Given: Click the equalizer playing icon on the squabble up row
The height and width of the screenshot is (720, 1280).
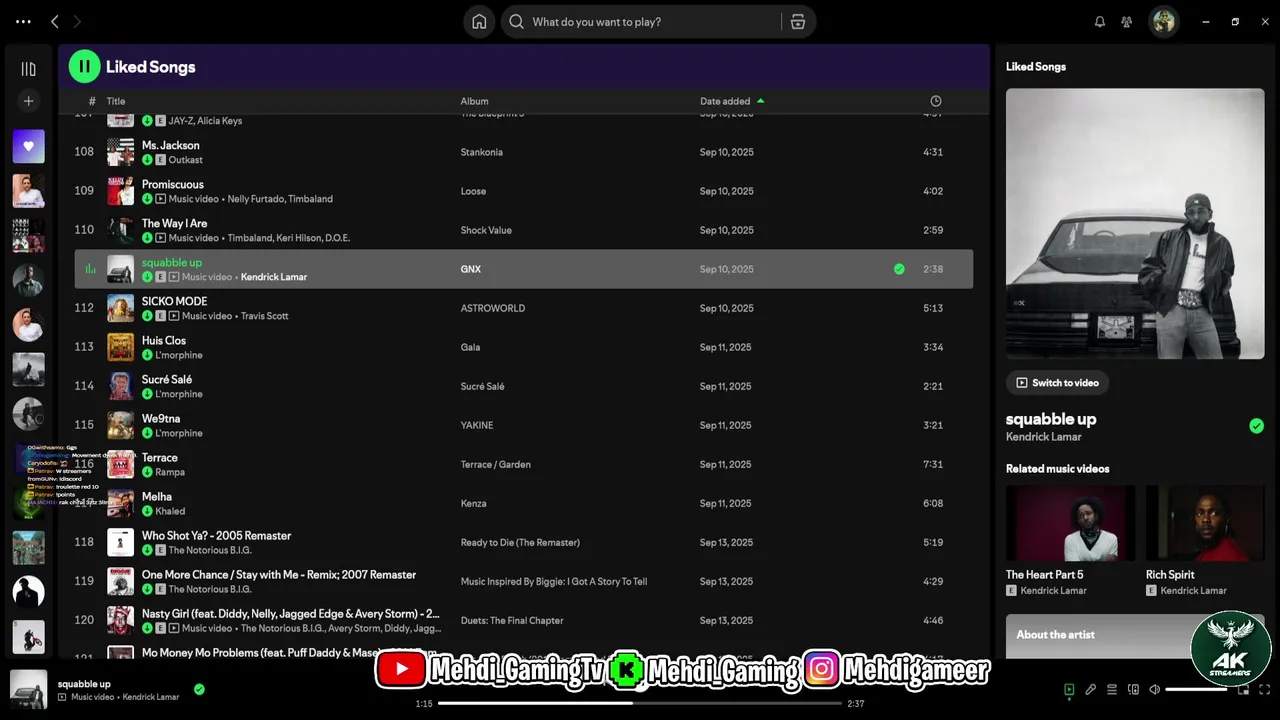Looking at the screenshot, I should click(x=90, y=269).
